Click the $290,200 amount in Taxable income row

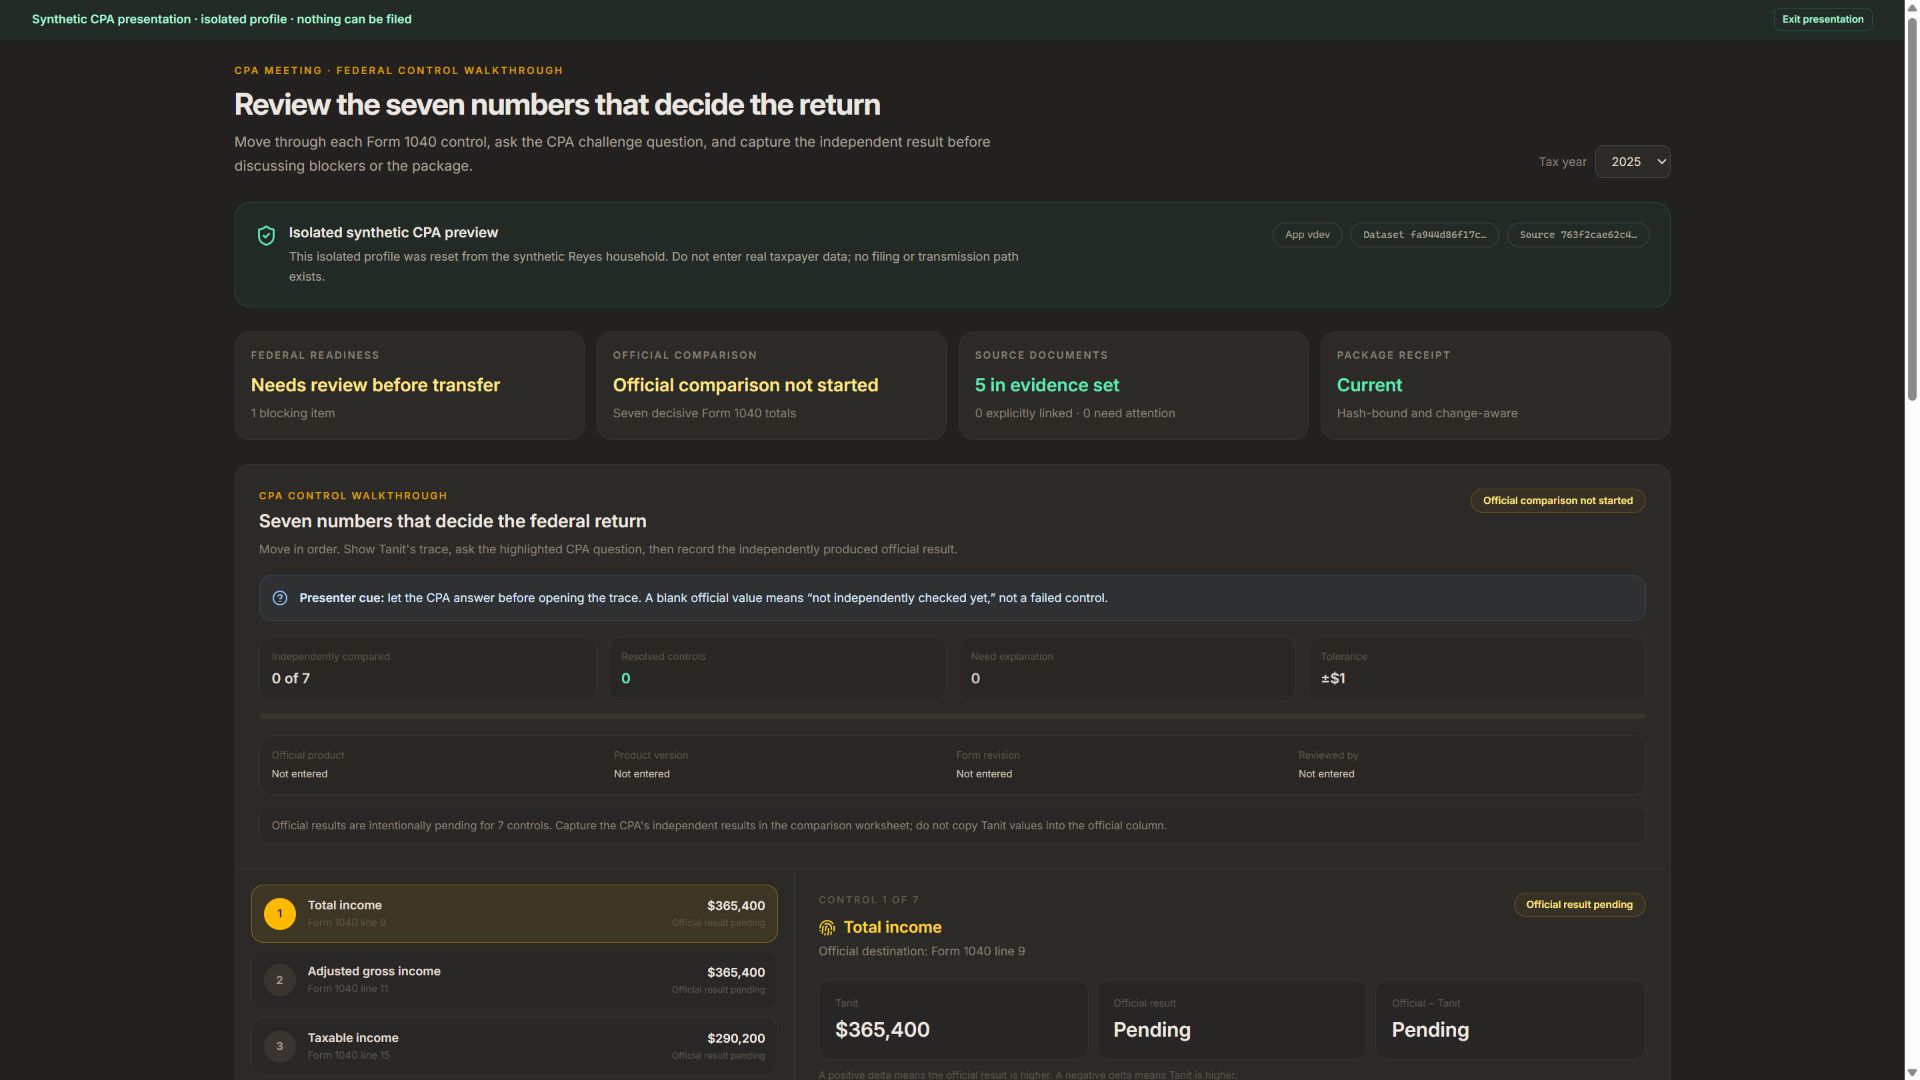pos(736,1039)
